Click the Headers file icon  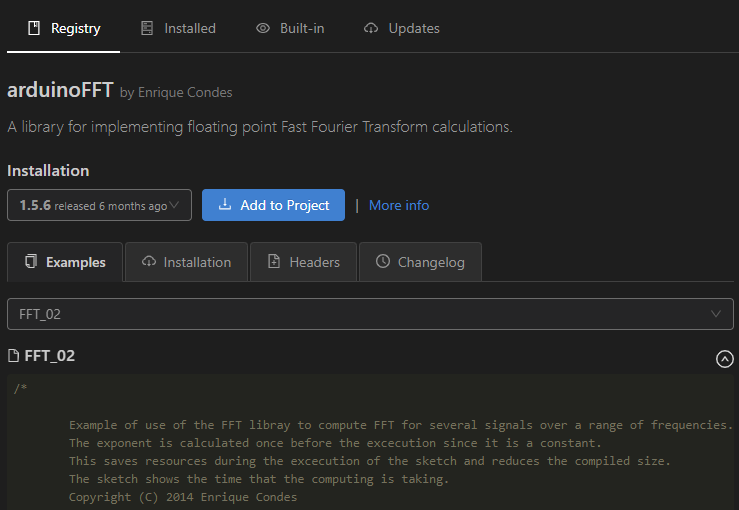pyautogui.click(x=274, y=262)
